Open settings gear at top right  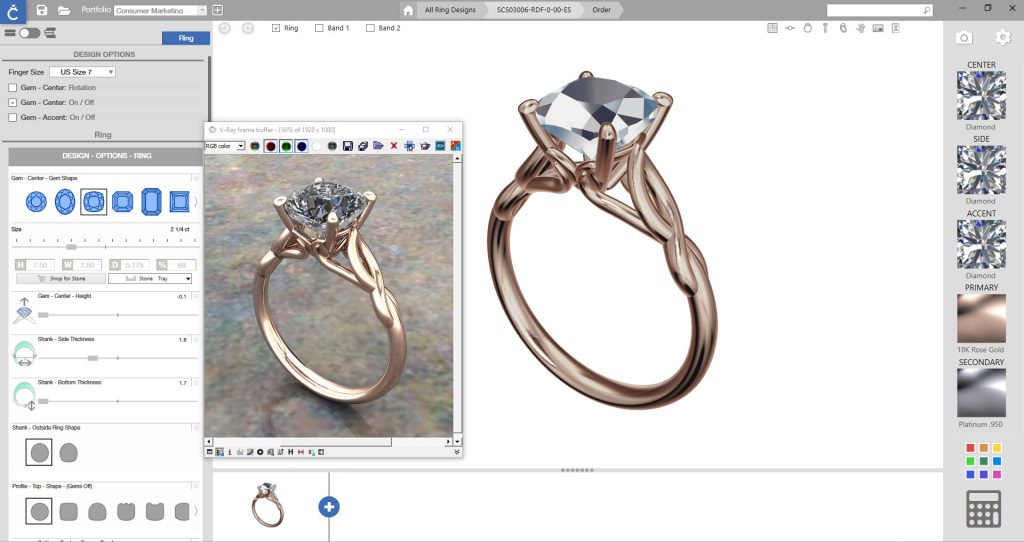pos(1003,38)
